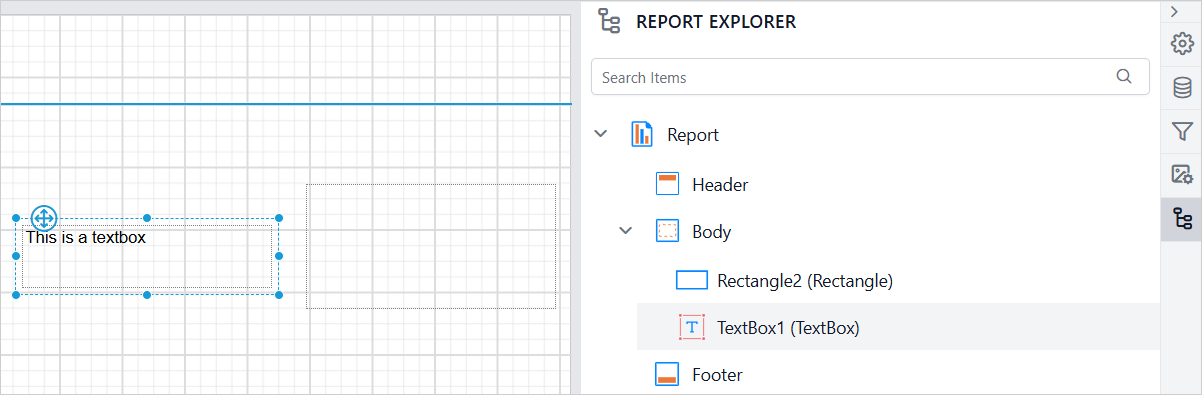This screenshot has height=395, width=1202.
Task: Select Header in the report explorer
Action: click(x=720, y=184)
